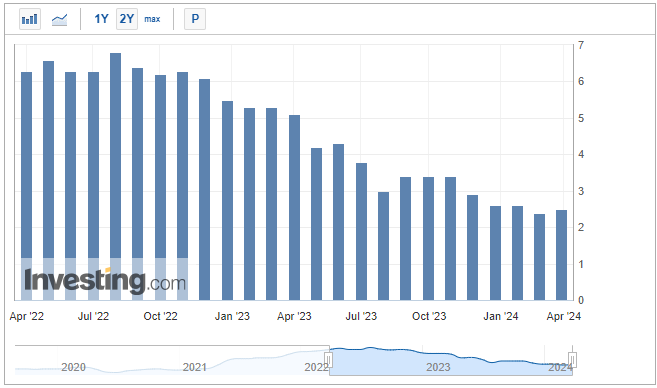Click the Oct '23 bar
Screen dimensions: 657x388
pyautogui.click(x=429, y=238)
